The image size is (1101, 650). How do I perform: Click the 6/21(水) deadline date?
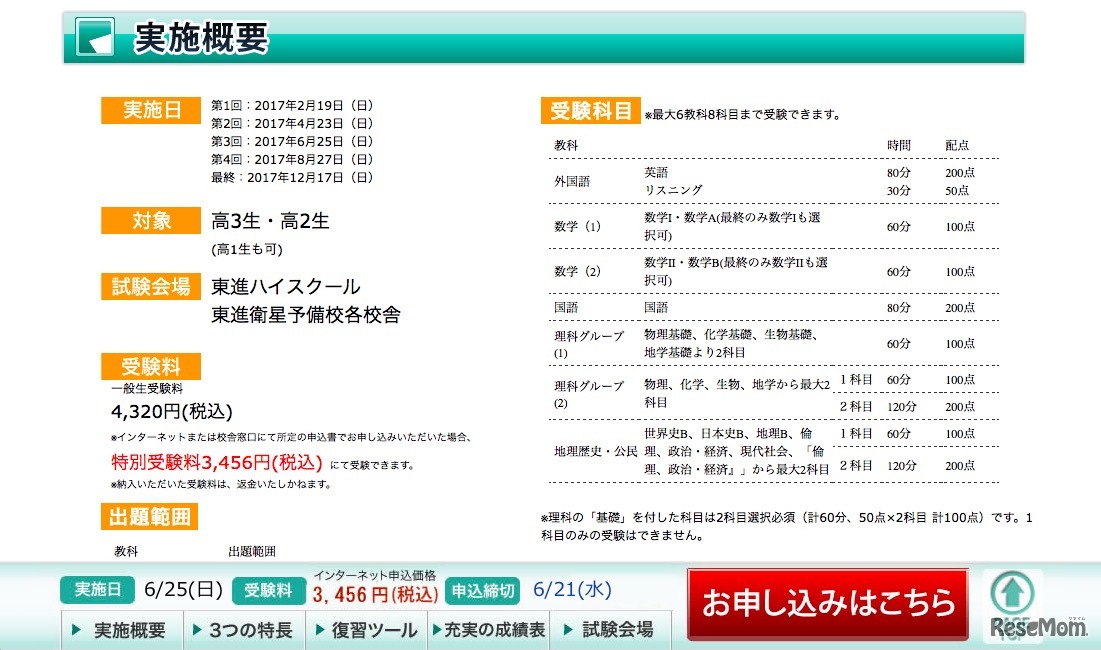[x=572, y=589]
